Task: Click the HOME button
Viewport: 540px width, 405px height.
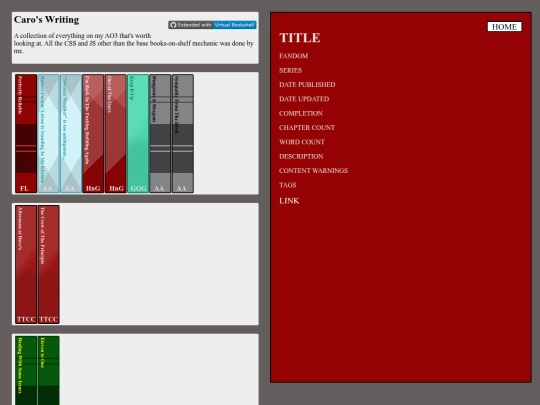Action: pyautogui.click(x=504, y=27)
